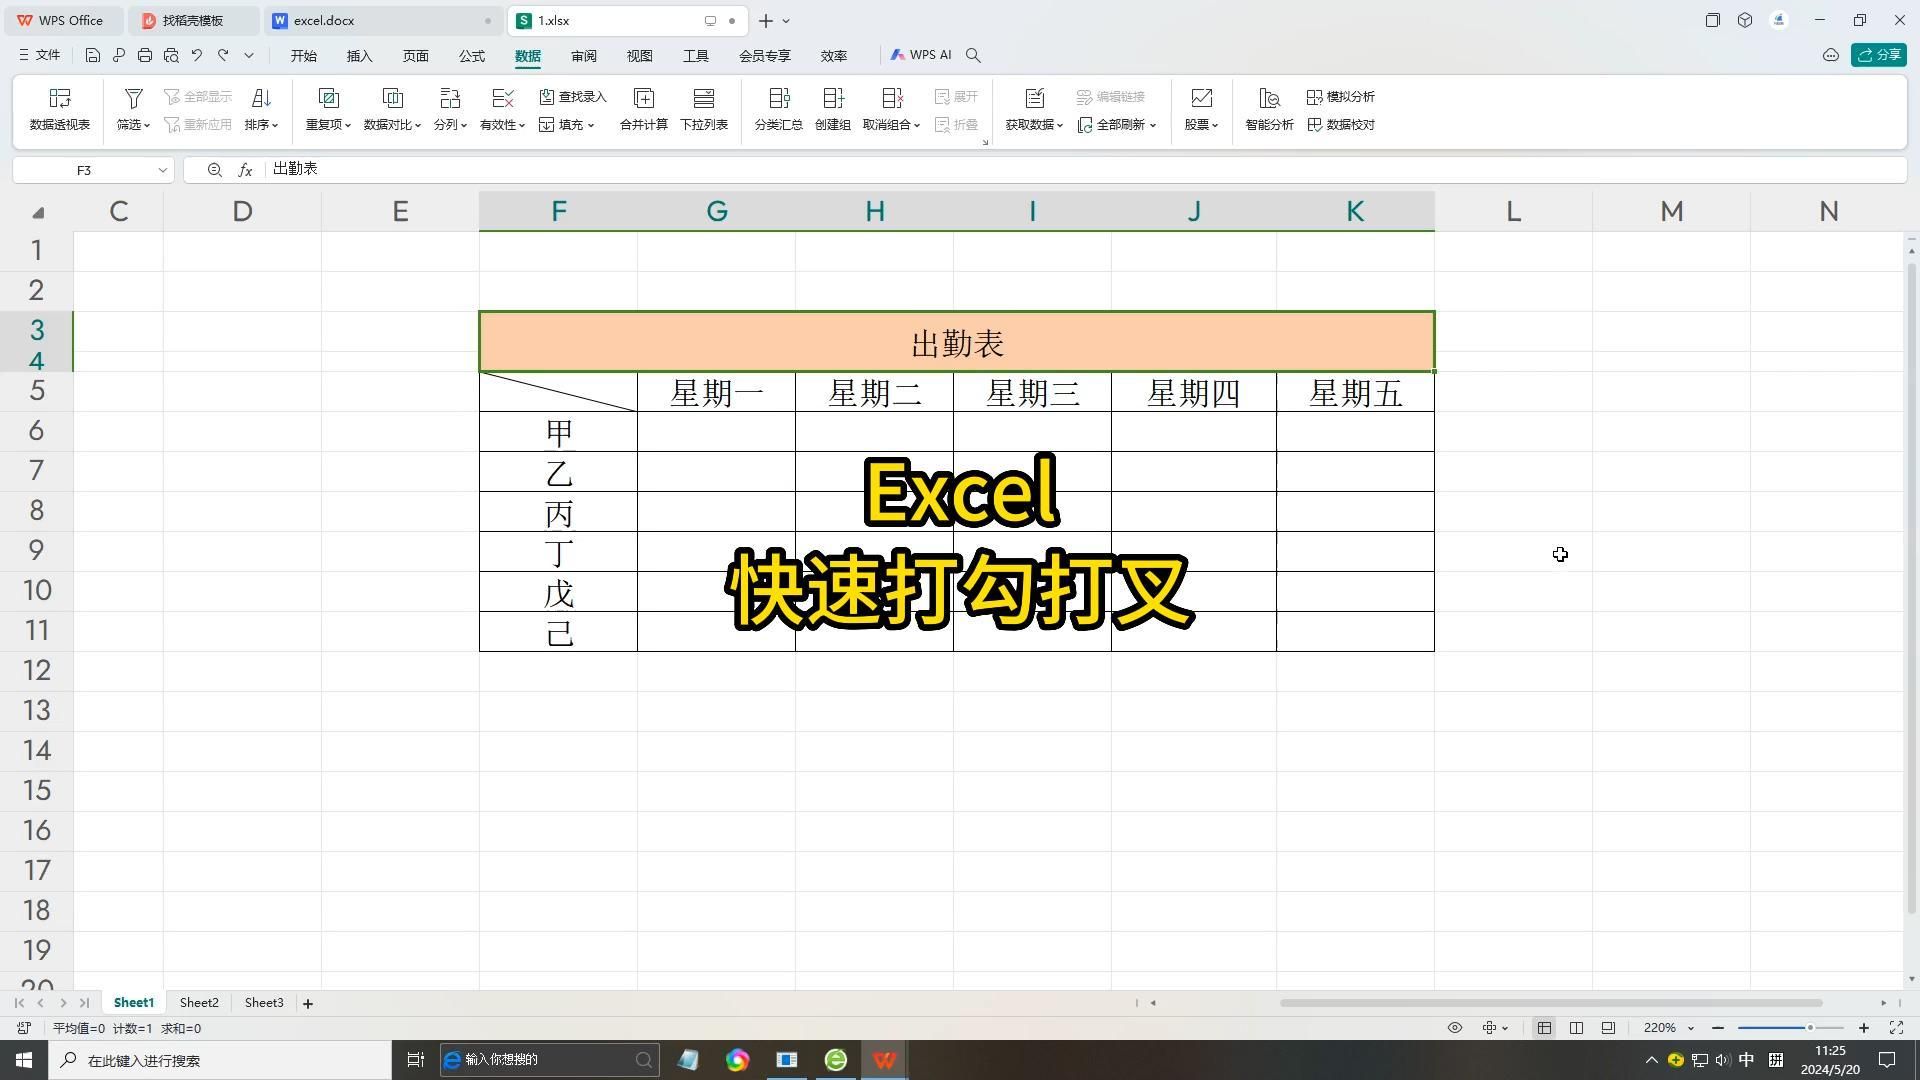
Task: Click the WPS AI button
Action: pyautogui.click(x=921, y=56)
